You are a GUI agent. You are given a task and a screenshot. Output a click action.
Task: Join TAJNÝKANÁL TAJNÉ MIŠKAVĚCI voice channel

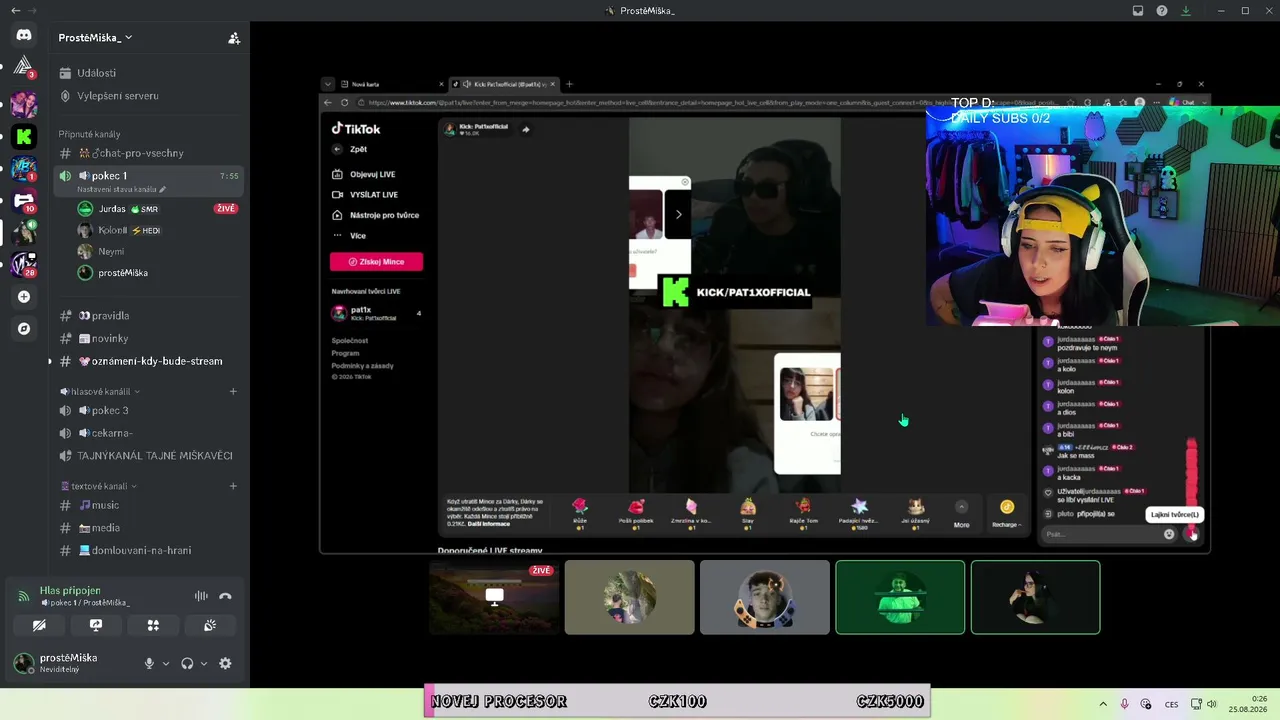click(x=148, y=455)
